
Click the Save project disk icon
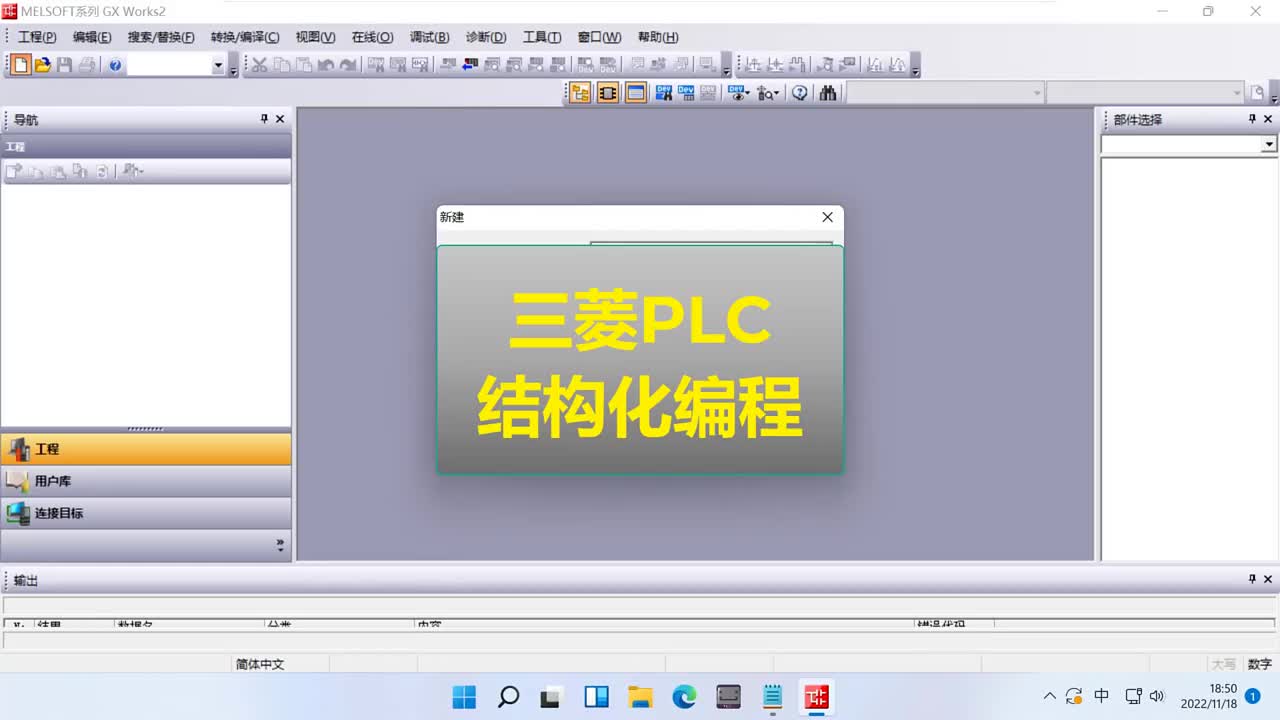click(x=65, y=65)
